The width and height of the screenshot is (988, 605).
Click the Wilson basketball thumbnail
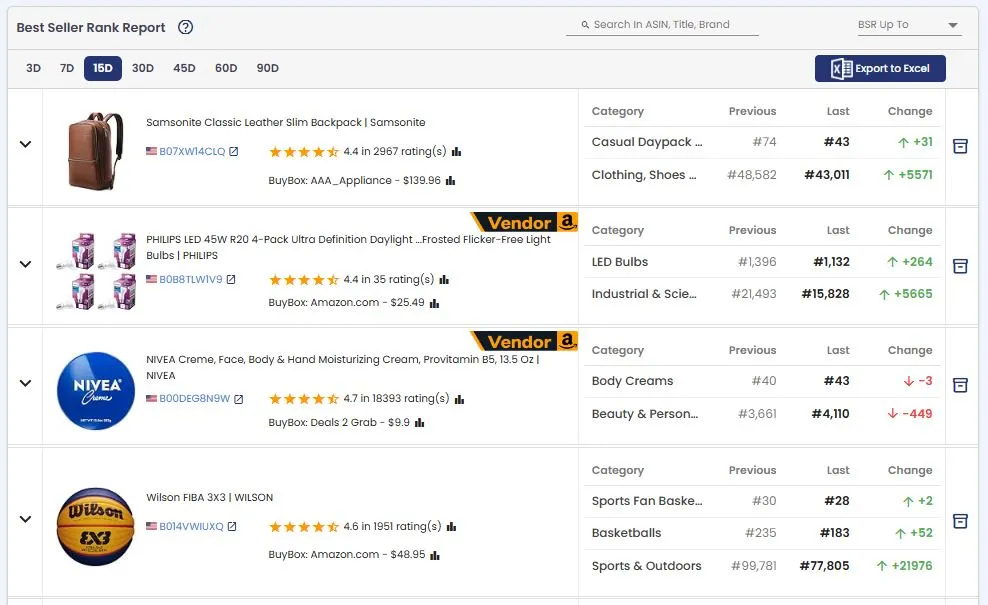coord(96,526)
